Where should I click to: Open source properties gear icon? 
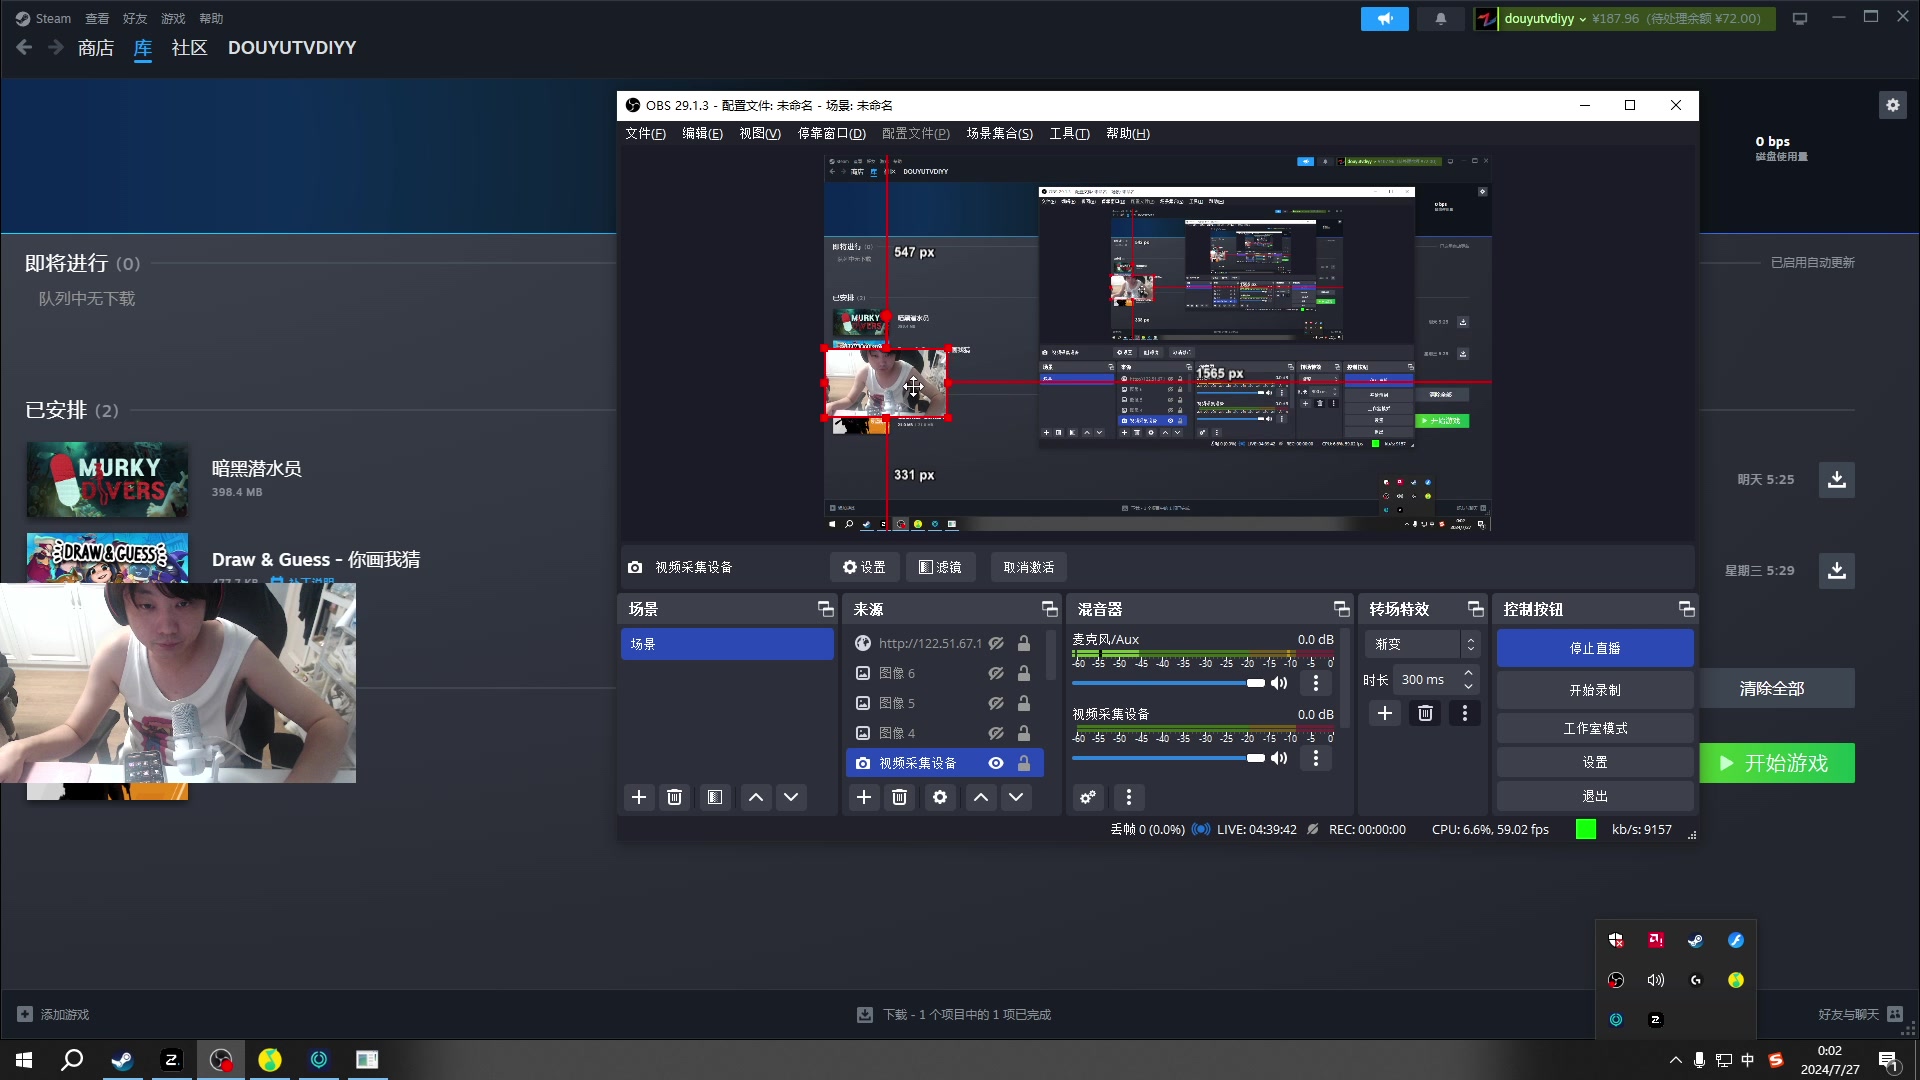pos(939,797)
